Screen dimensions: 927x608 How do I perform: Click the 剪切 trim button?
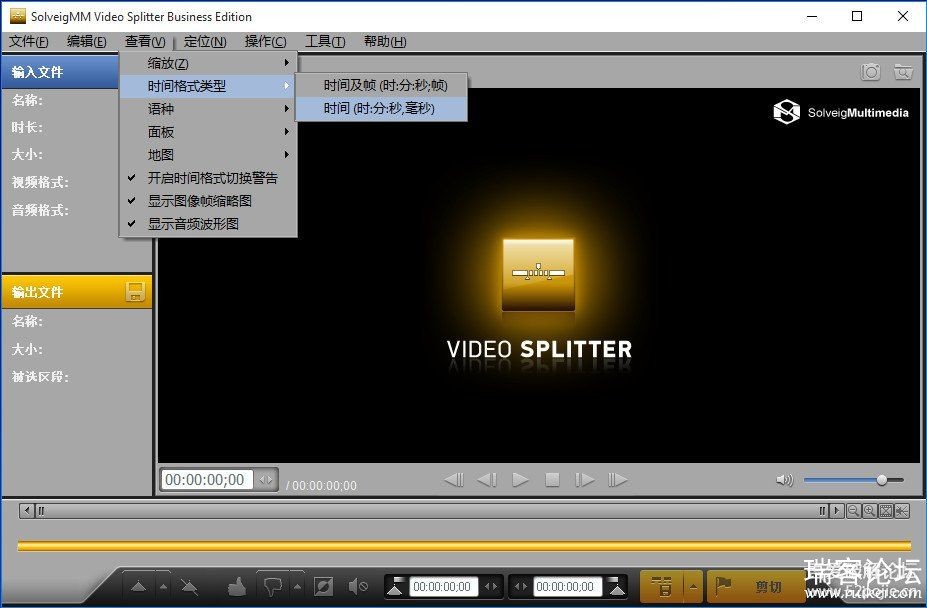click(756, 587)
